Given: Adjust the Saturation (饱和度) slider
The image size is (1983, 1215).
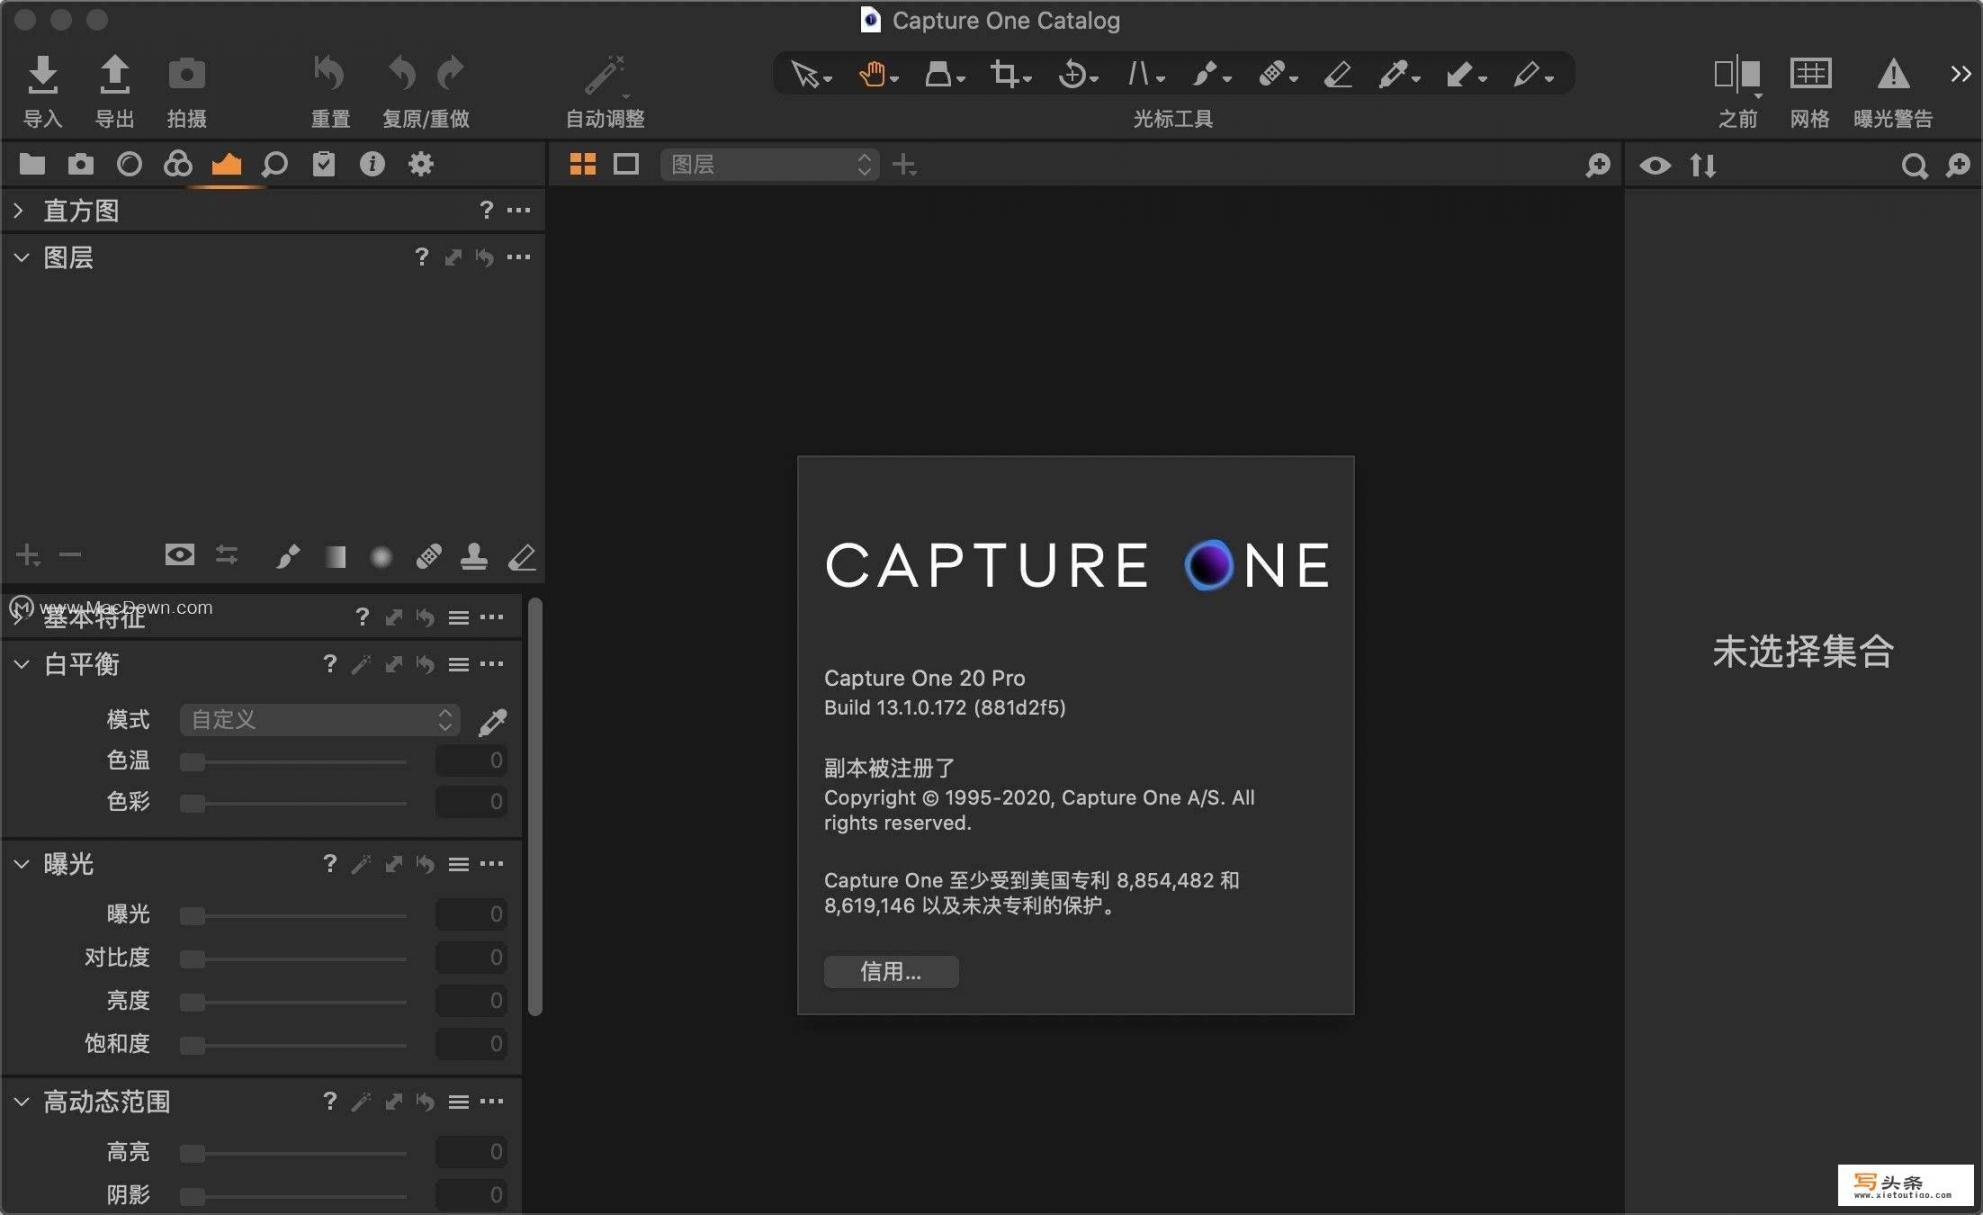Looking at the screenshot, I should point(293,1045).
